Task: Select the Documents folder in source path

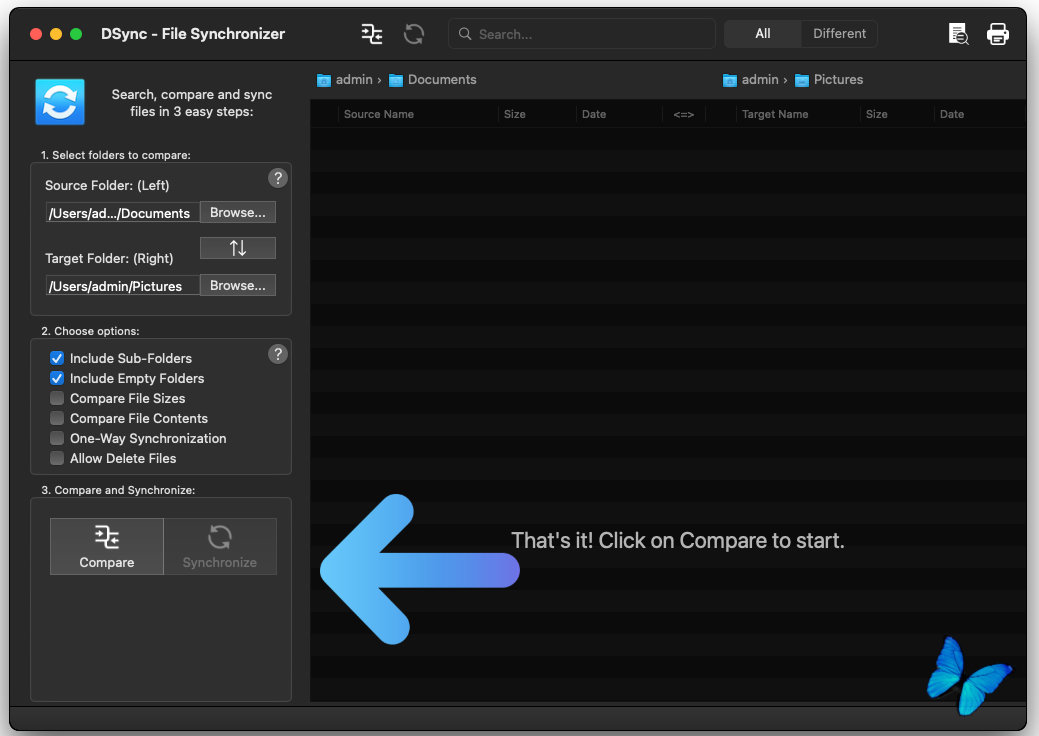Action: pyautogui.click(x=441, y=80)
